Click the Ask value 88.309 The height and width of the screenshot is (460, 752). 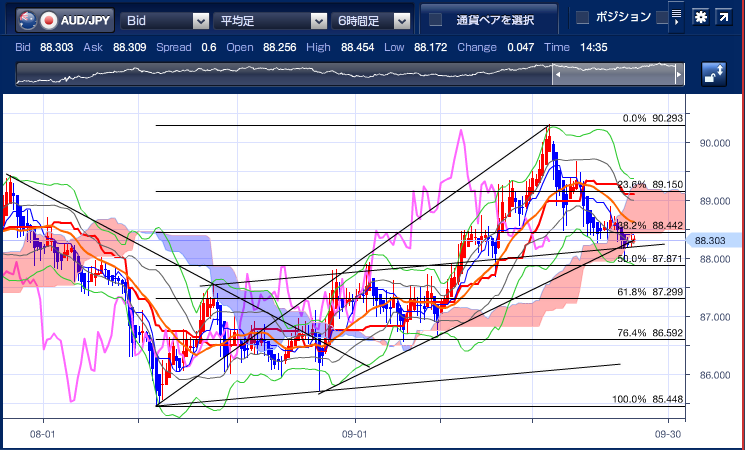point(129,47)
